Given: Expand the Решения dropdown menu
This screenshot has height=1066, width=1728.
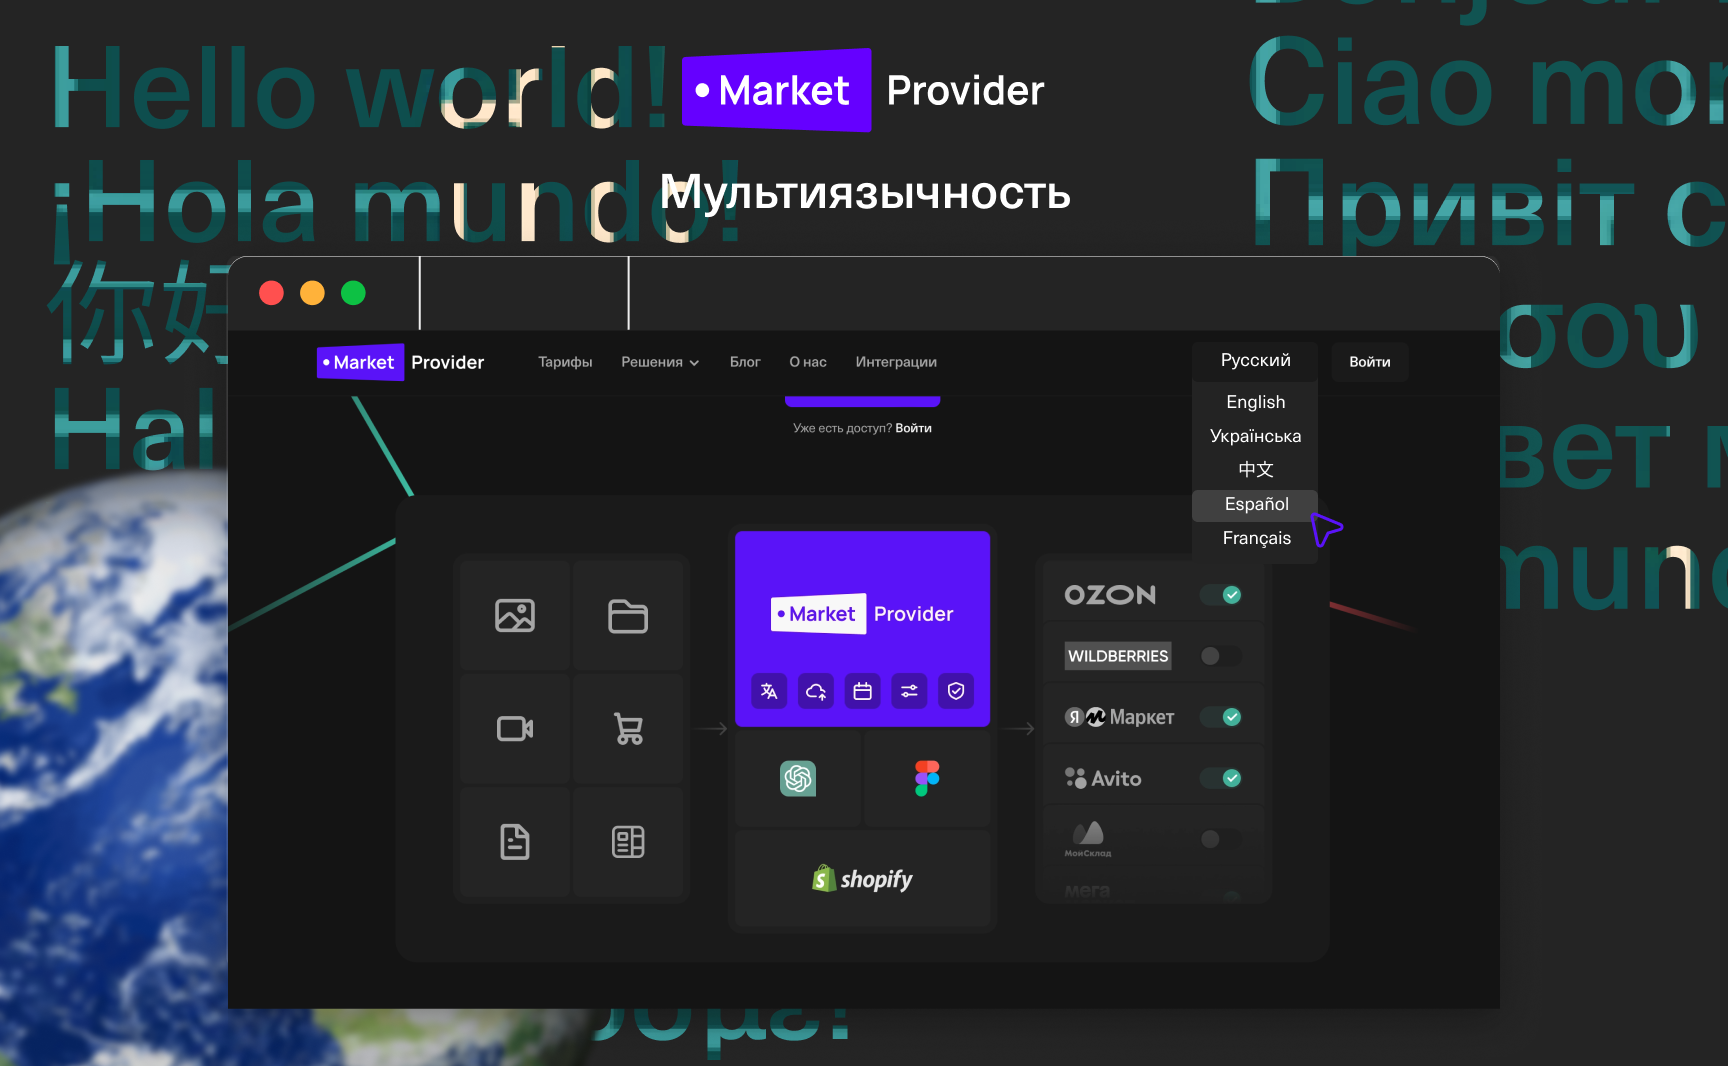Looking at the screenshot, I should click(x=660, y=362).
